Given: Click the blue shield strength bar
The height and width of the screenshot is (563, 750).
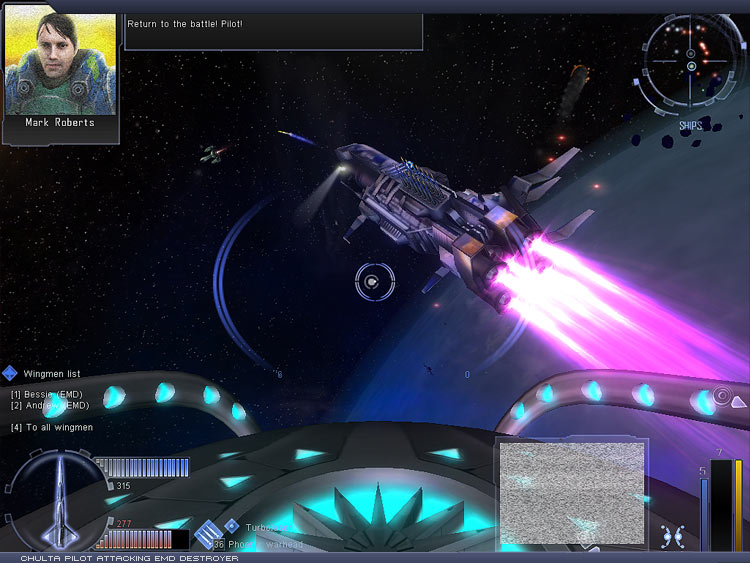Looking at the screenshot, I should [x=142, y=468].
